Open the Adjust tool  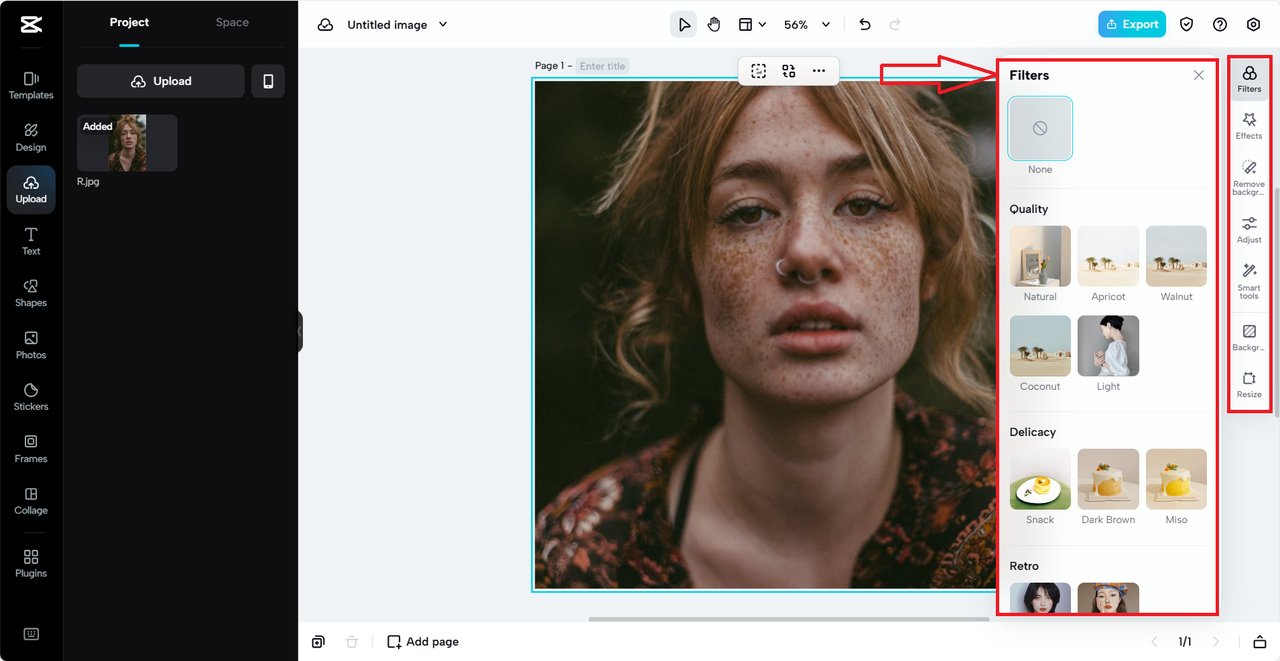click(x=1249, y=229)
